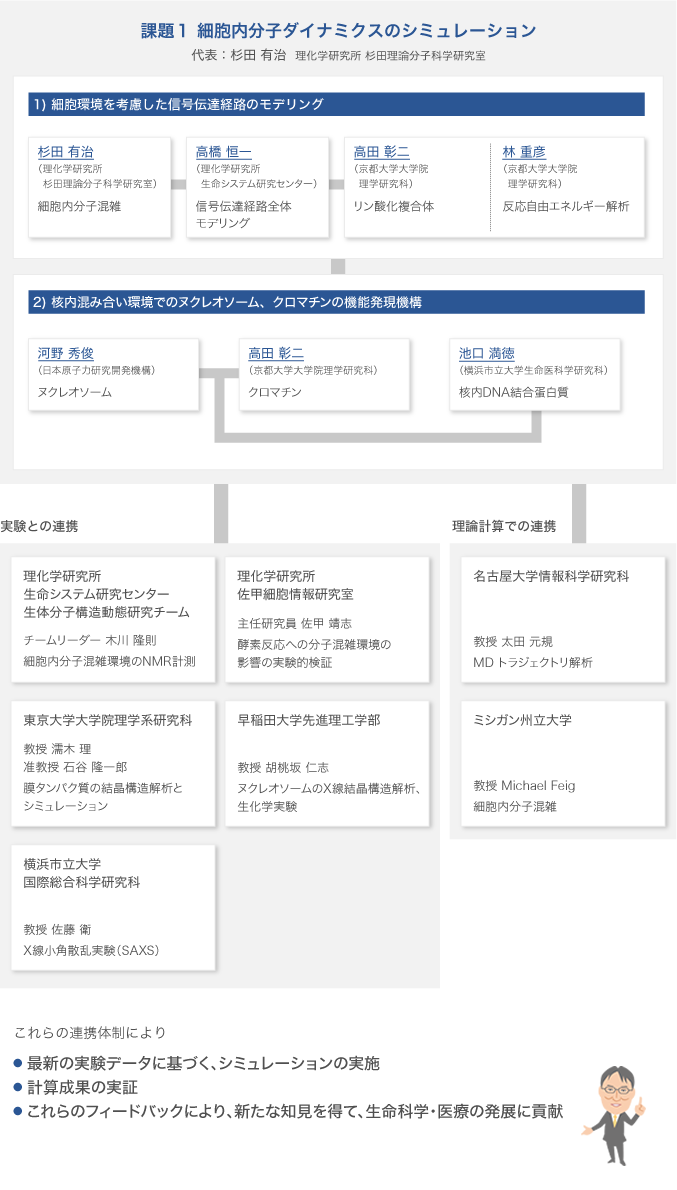Click the heading 課題1 細胞内分子ダイナミクスのシミュレーション
This screenshot has height=1190, width=677.
(338, 31)
